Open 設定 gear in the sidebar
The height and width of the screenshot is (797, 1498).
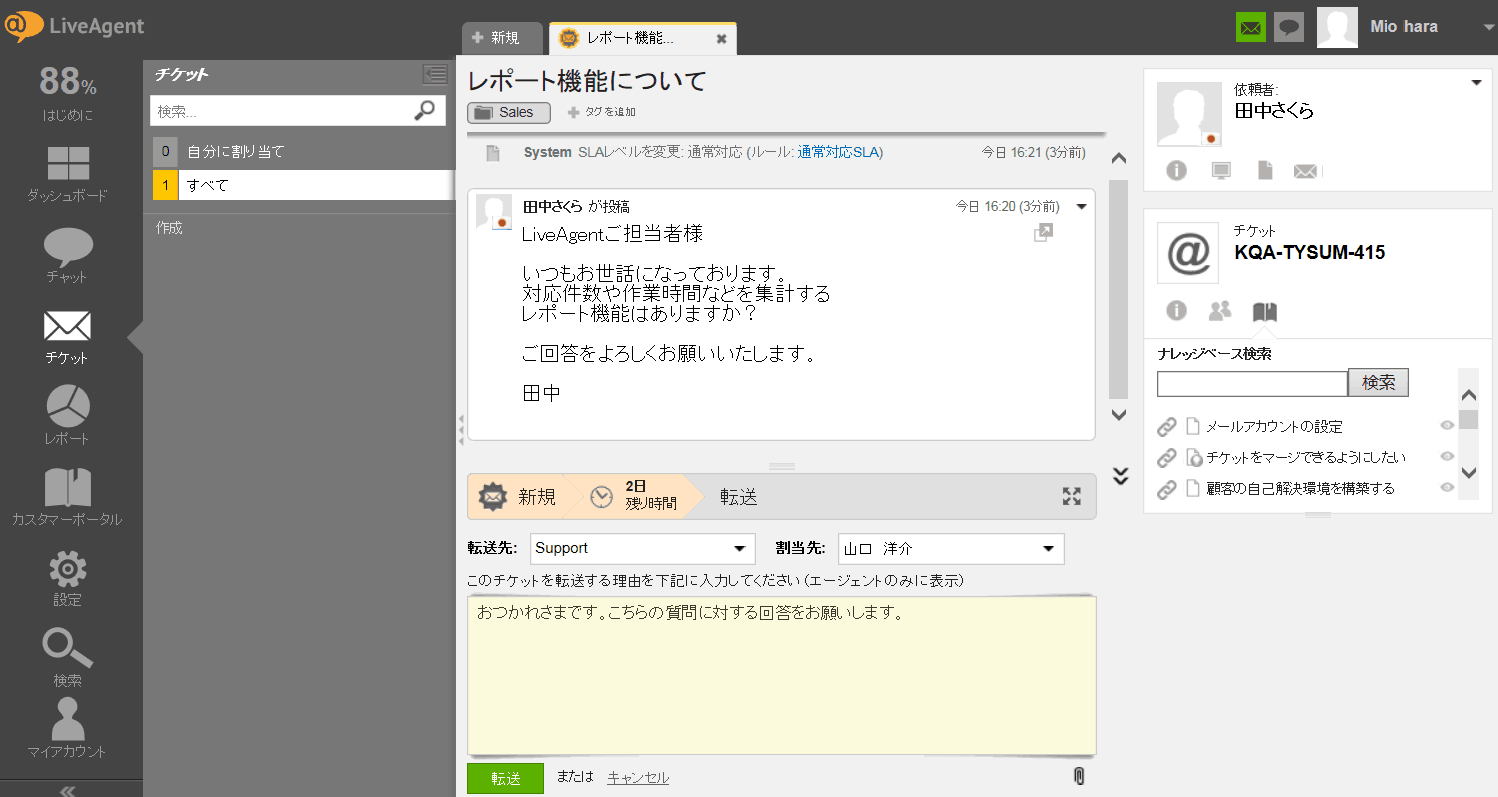[x=68, y=579]
